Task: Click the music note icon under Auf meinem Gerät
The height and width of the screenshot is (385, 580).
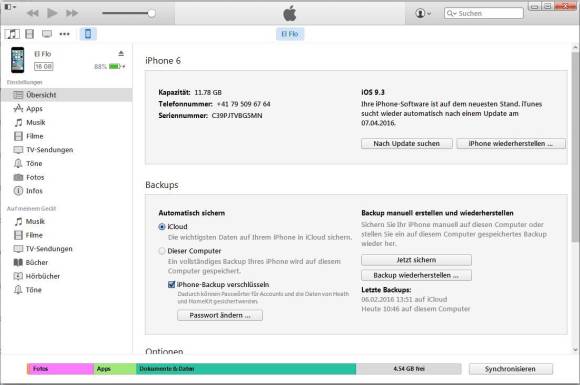Action: 18,221
